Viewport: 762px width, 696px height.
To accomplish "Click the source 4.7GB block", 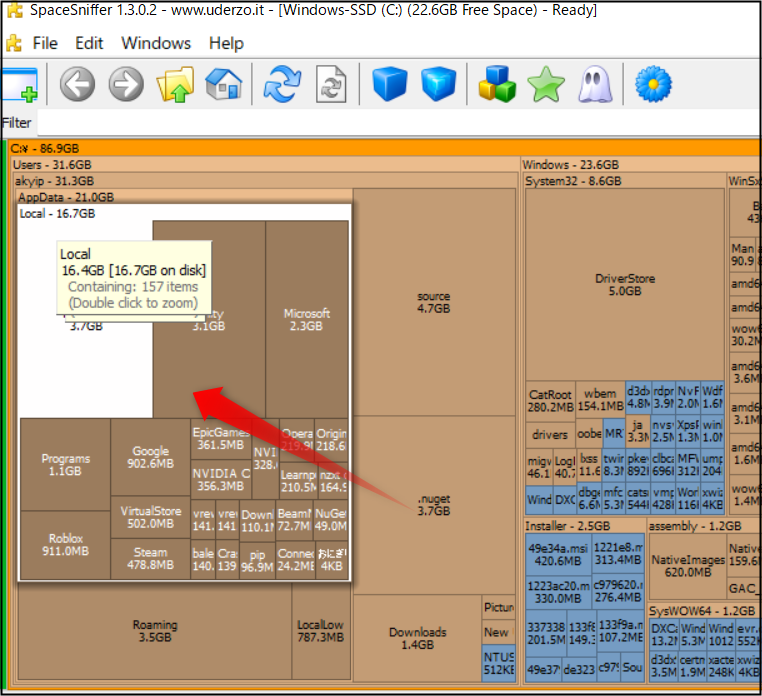I will click(434, 302).
